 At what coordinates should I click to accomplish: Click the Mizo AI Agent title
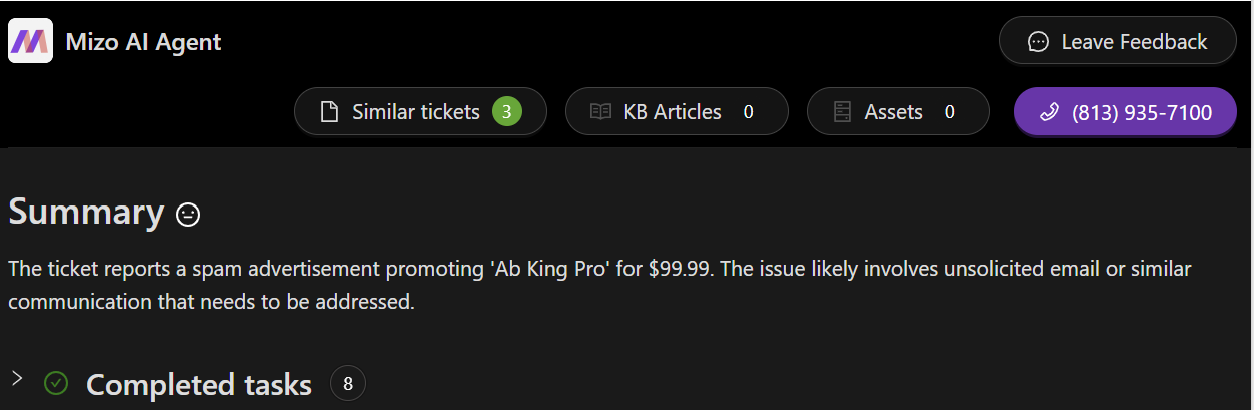[x=143, y=42]
